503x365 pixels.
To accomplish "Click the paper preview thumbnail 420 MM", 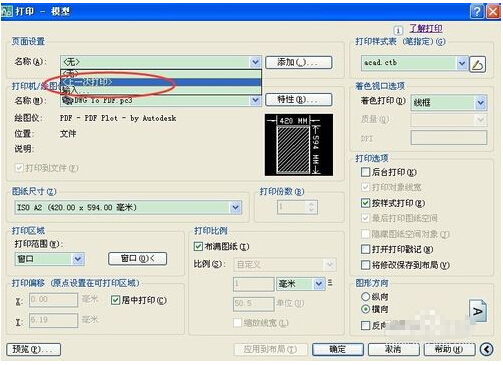I will (299, 145).
